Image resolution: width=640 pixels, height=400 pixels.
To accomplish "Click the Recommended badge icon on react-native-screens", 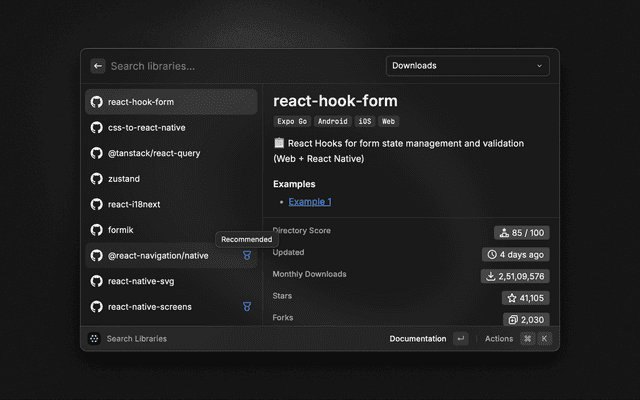I will (x=247, y=307).
